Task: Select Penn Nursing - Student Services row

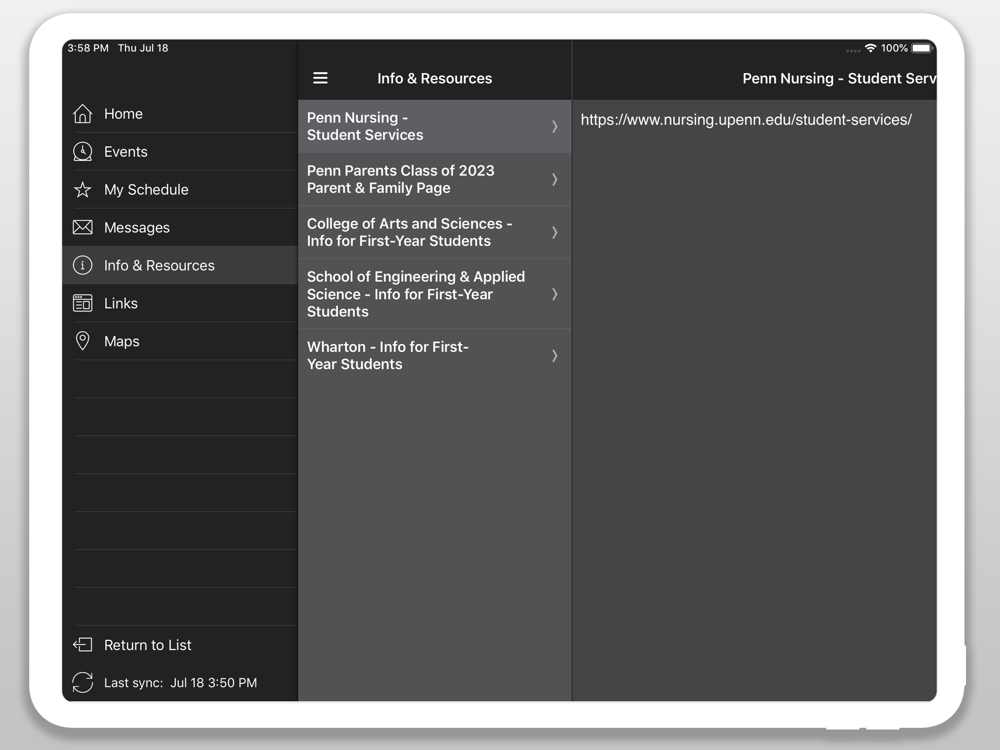Action: [x=434, y=126]
